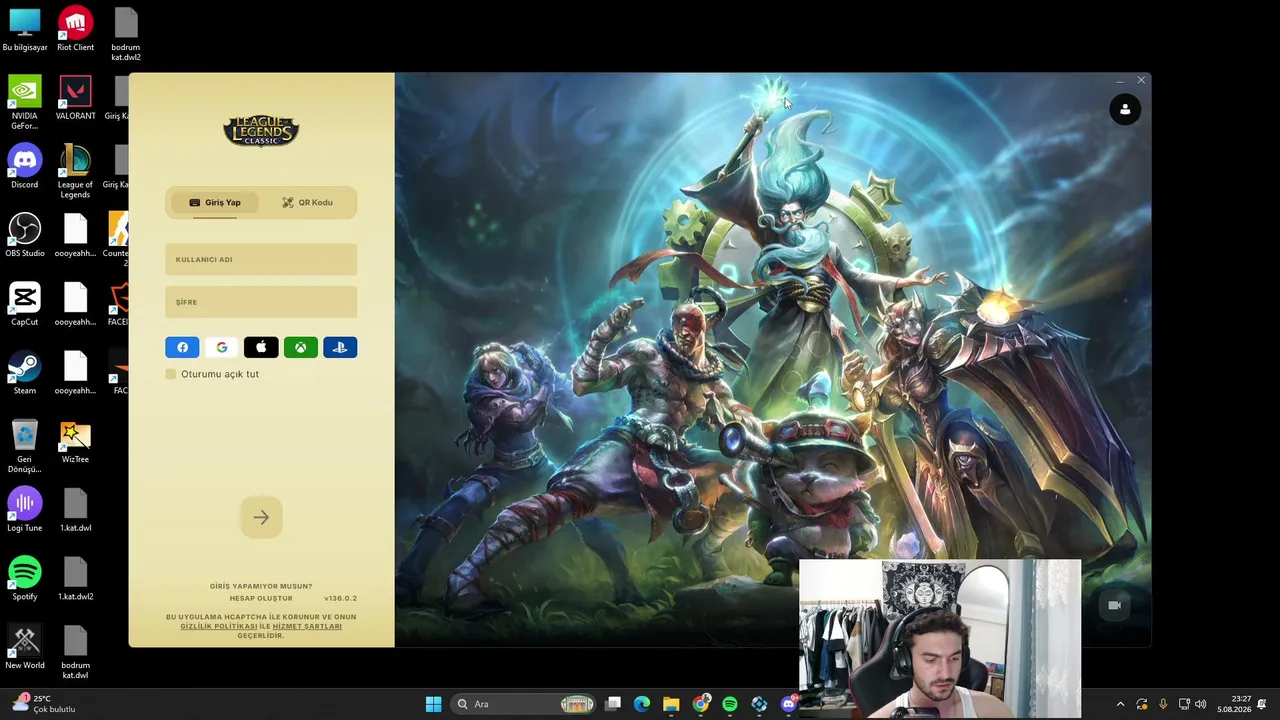The image size is (1280, 720).
Task: Open the account profile icon in Riot Client
Action: [1125, 109]
